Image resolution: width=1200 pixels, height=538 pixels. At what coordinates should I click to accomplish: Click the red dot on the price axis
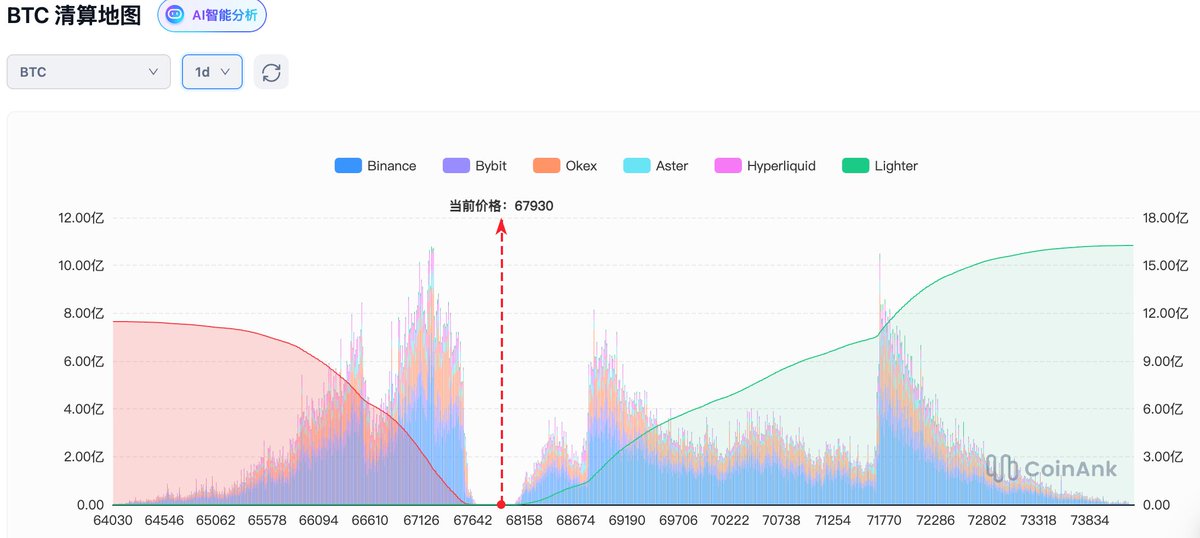(501, 505)
